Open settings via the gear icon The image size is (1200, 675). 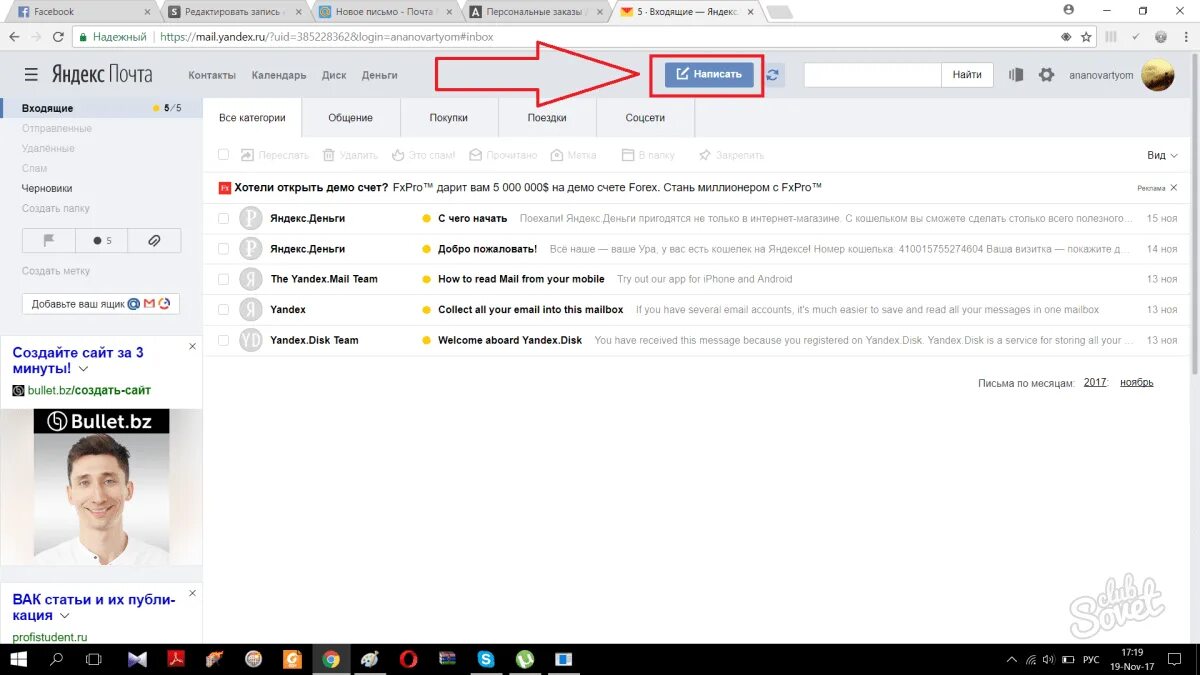coord(1046,75)
